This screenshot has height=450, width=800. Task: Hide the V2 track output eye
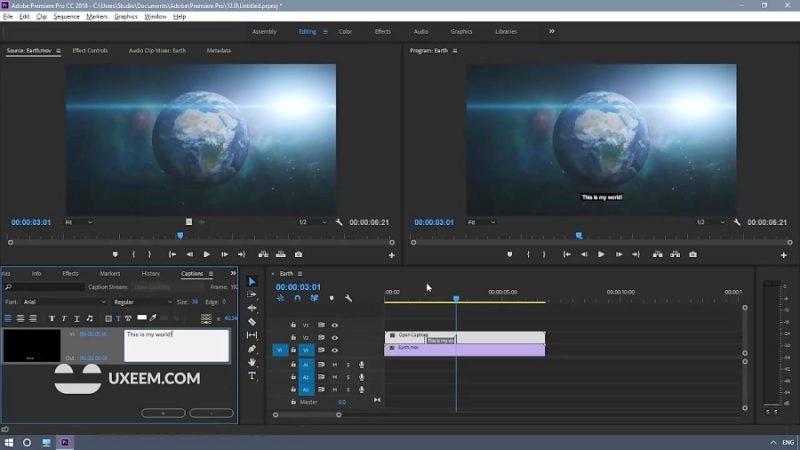(334, 338)
